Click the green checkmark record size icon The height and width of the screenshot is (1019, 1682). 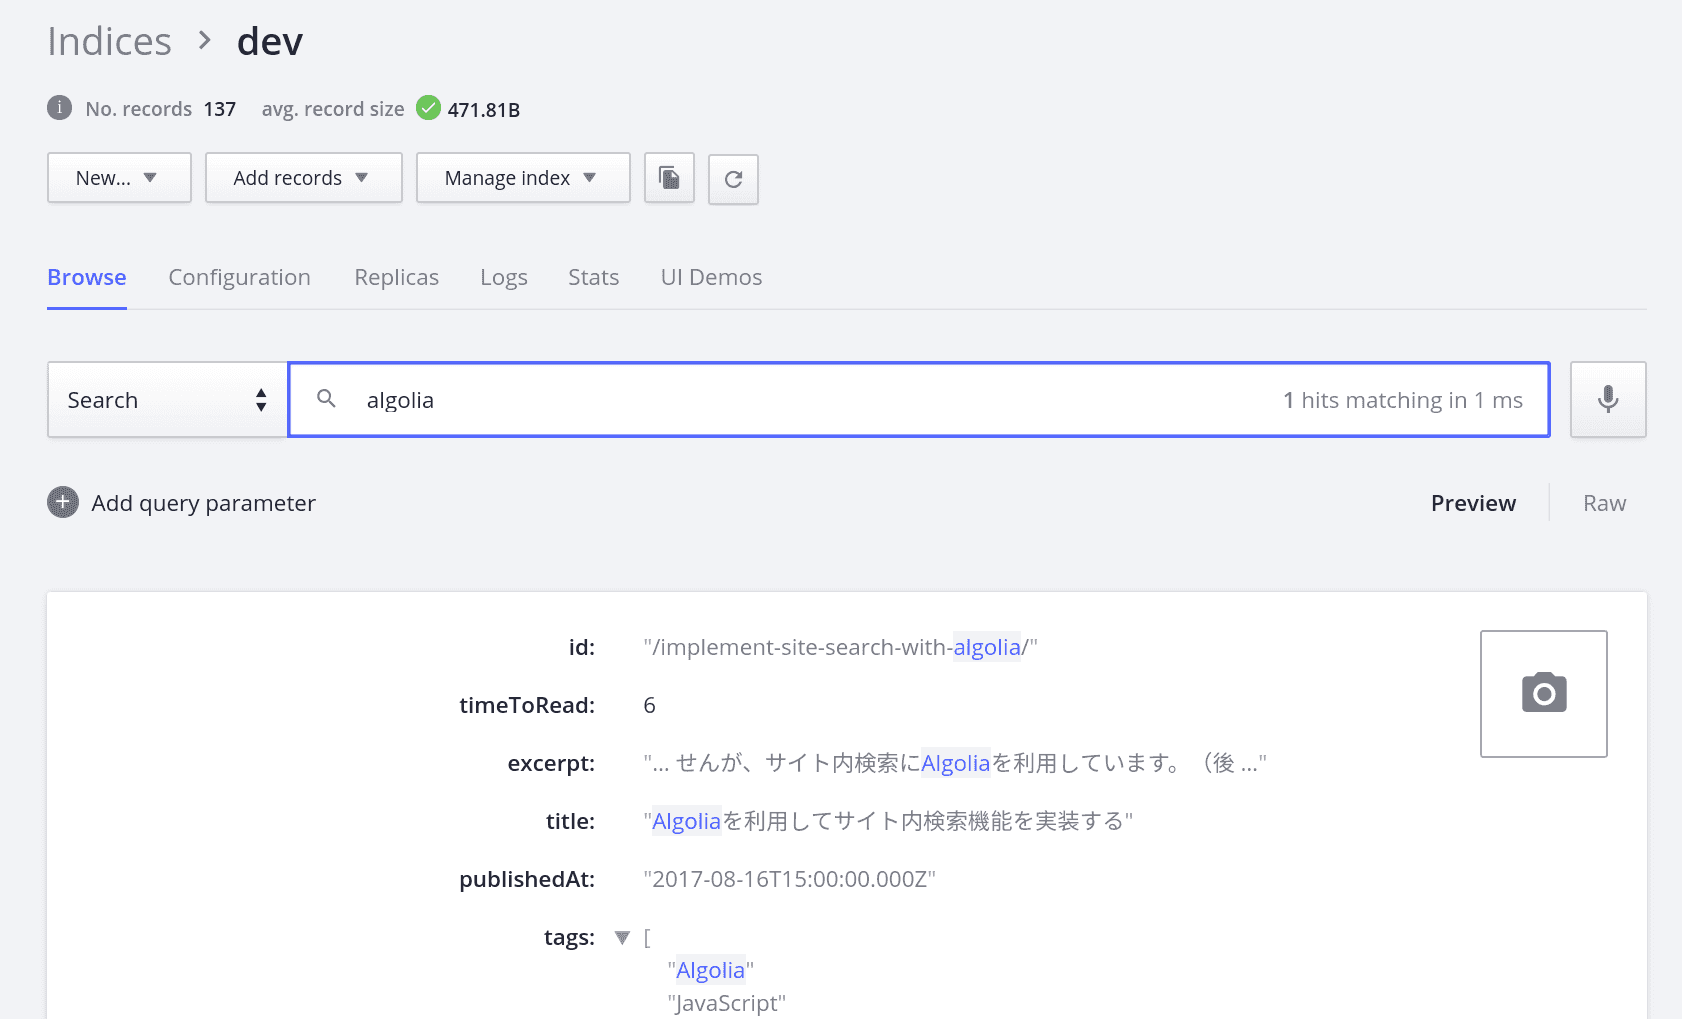(428, 108)
